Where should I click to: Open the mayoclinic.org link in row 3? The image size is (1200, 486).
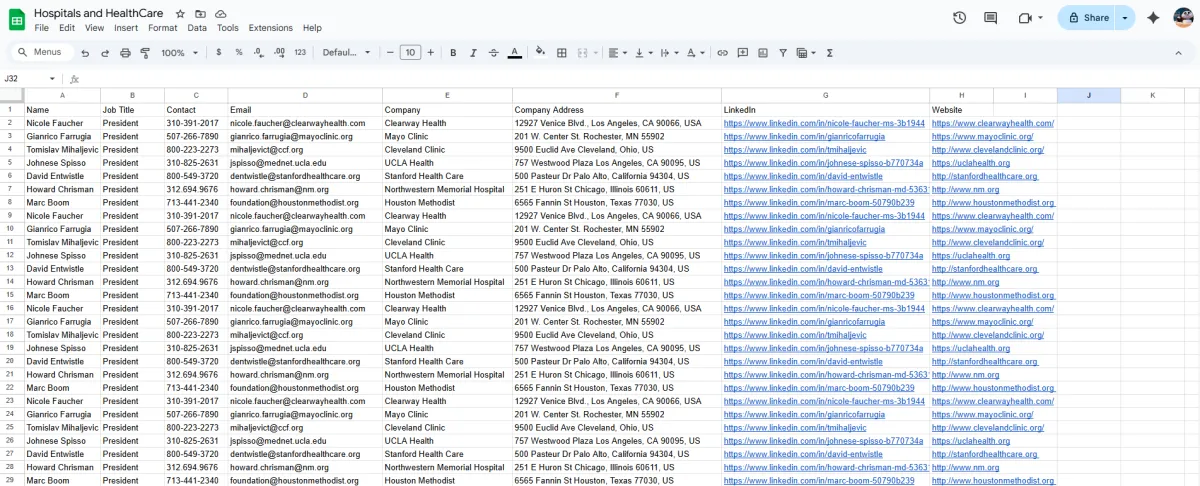pos(982,136)
